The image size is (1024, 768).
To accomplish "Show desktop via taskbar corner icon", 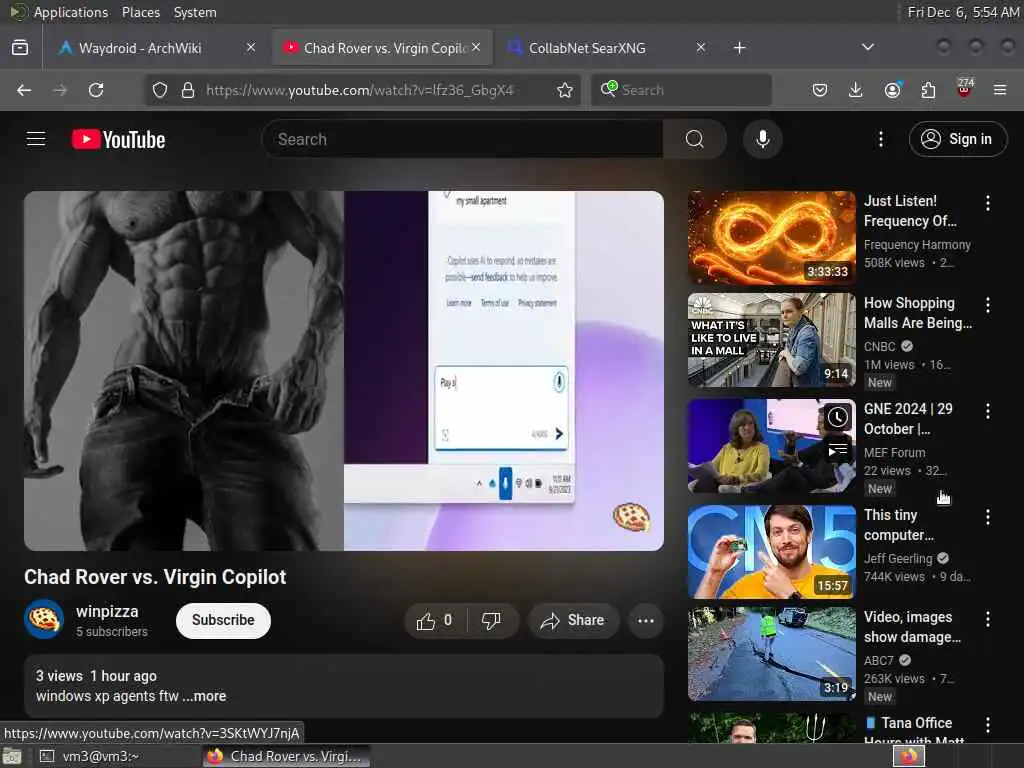I will coord(12,756).
